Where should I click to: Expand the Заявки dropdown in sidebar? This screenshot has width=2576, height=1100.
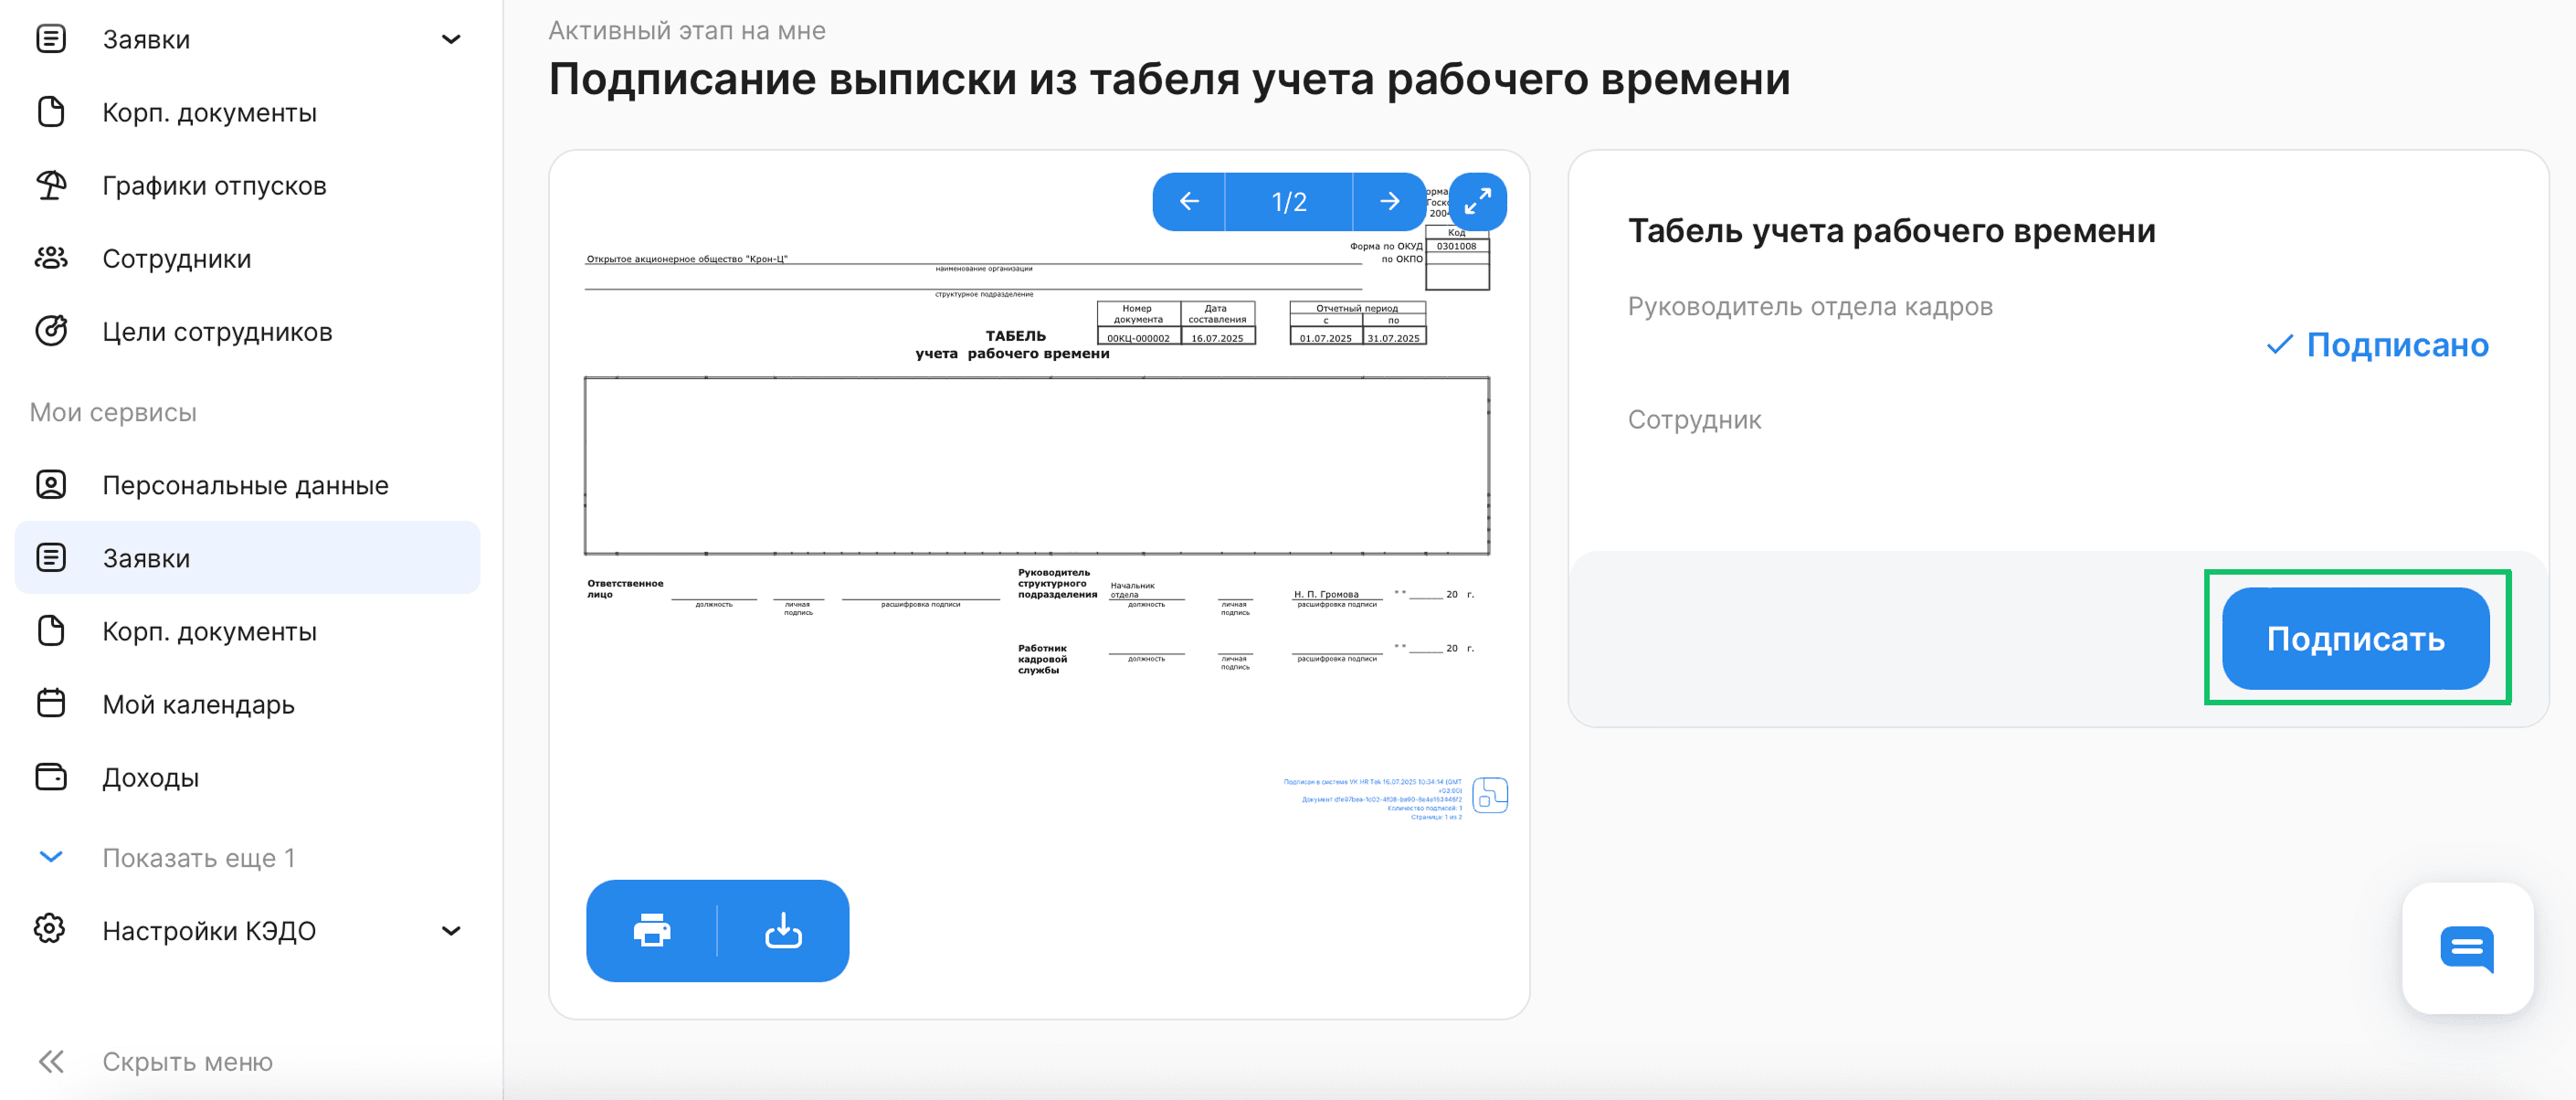point(452,39)
